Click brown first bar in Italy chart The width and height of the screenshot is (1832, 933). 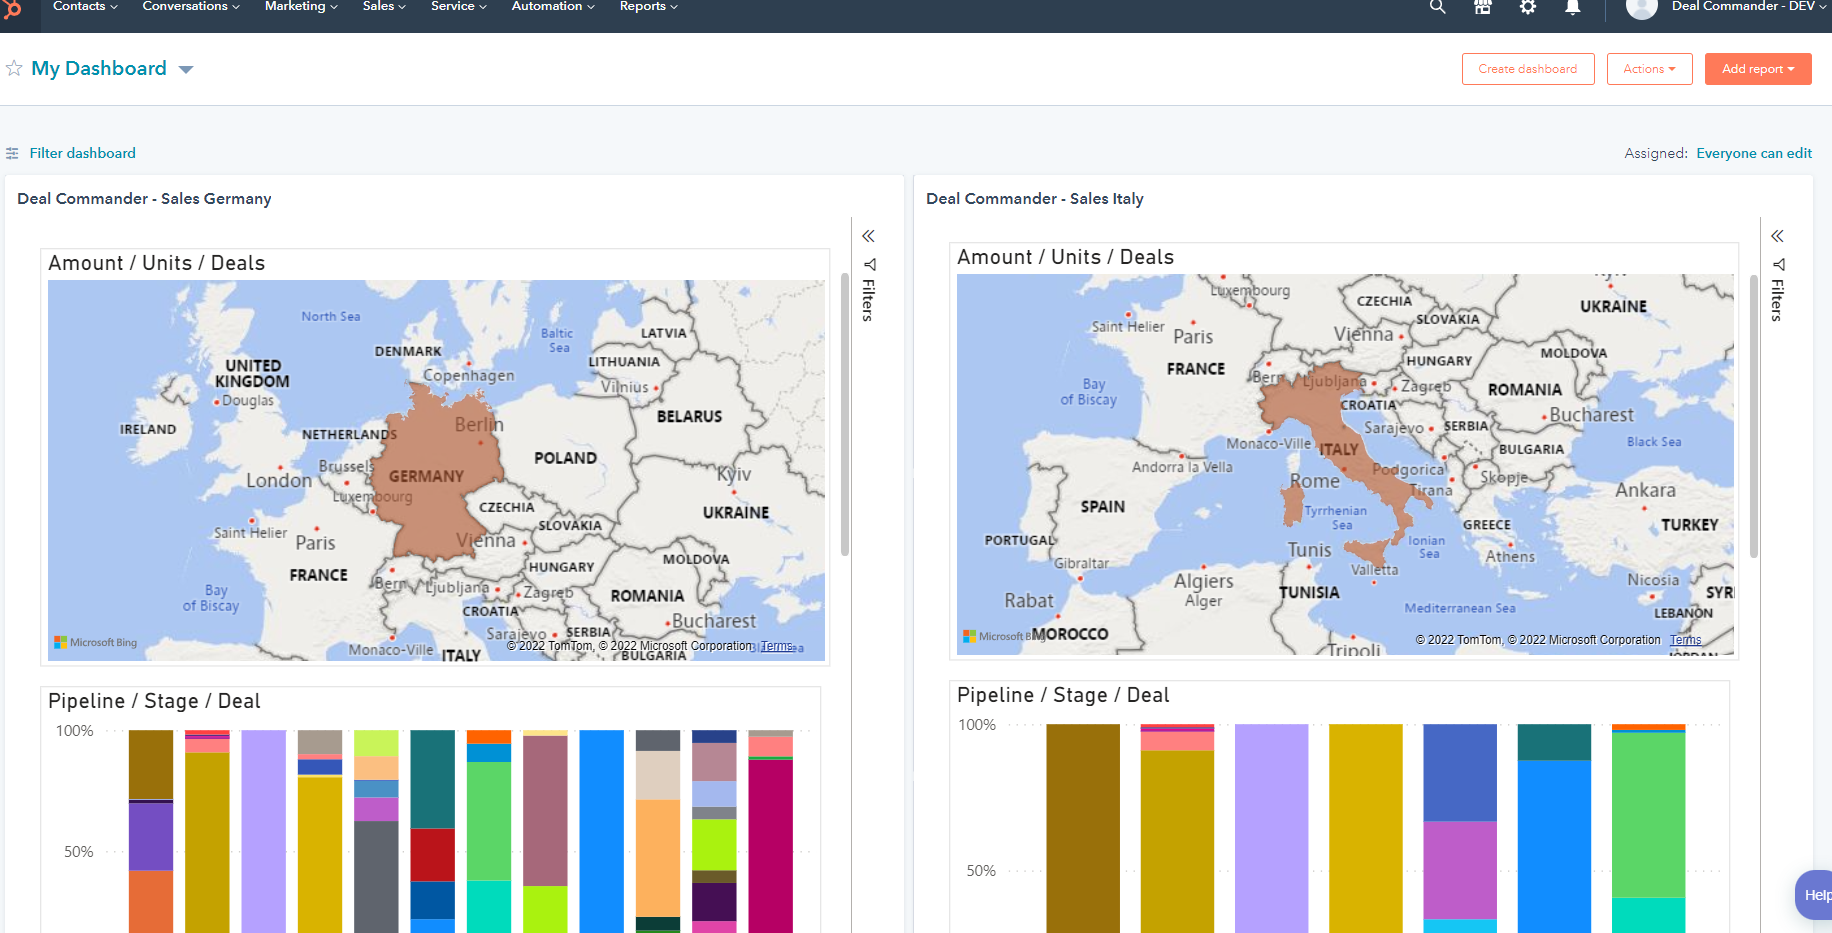pos(1083,828)
